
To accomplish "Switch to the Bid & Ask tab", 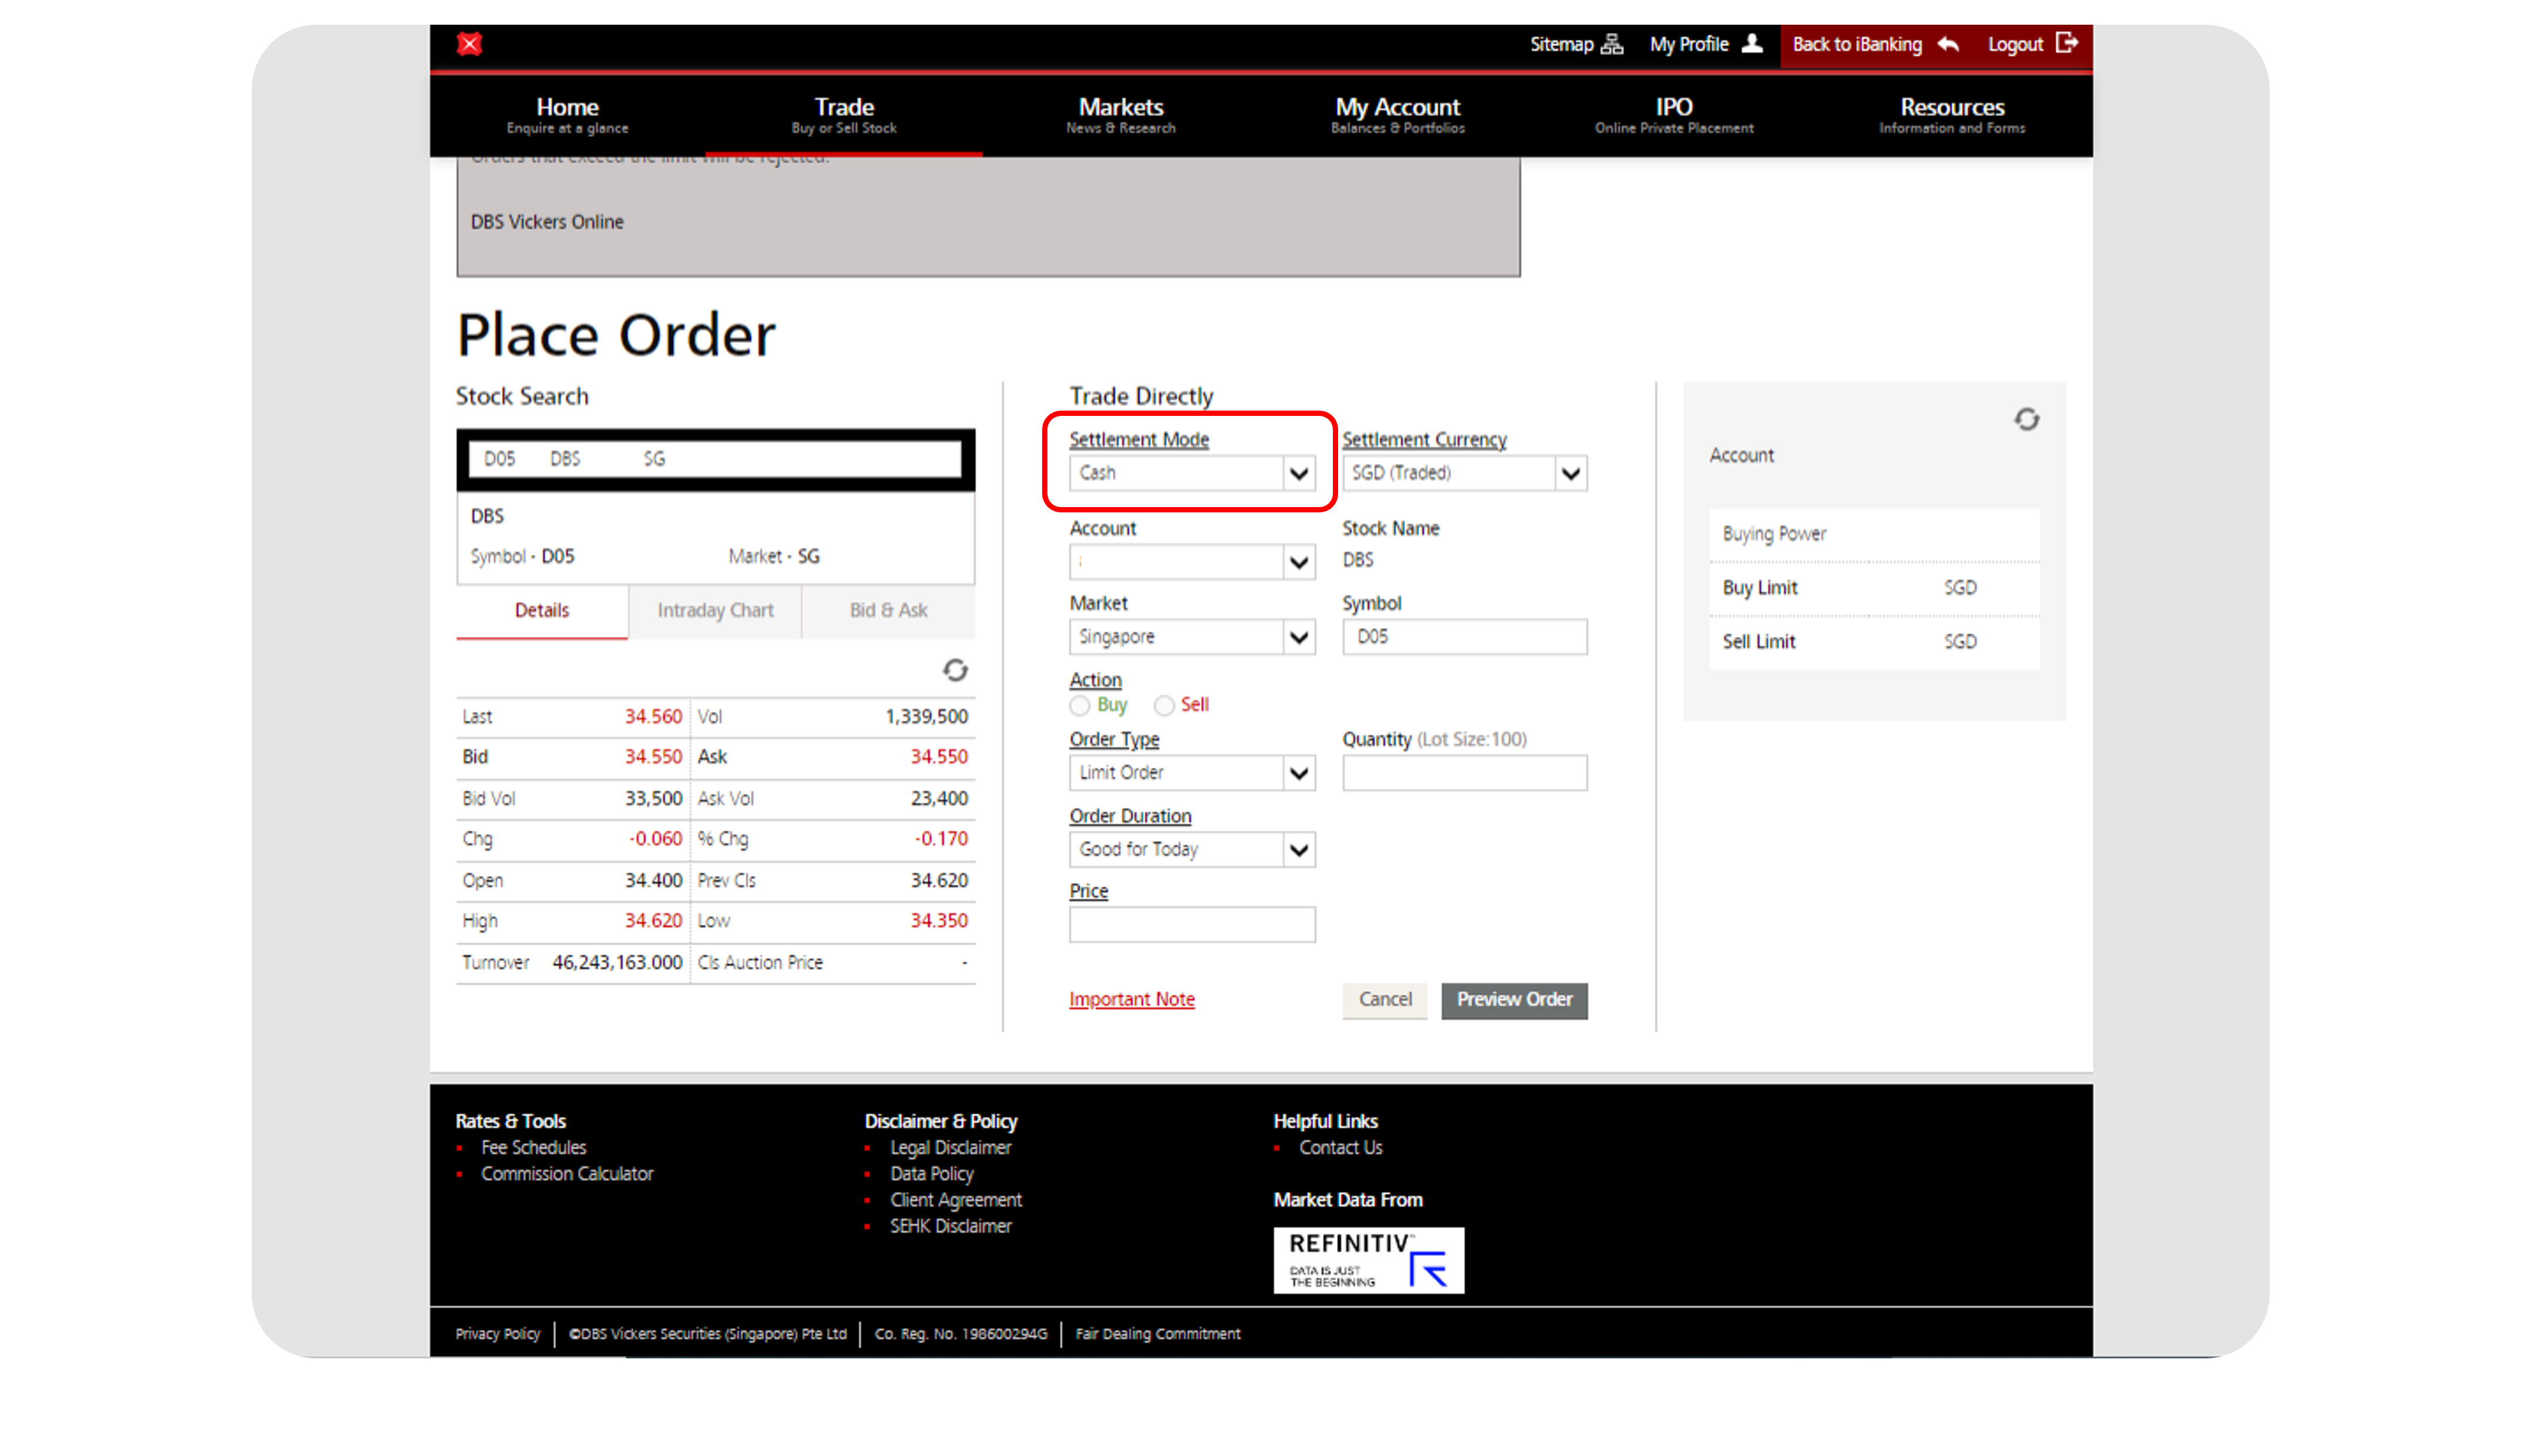I will (888, 610).
